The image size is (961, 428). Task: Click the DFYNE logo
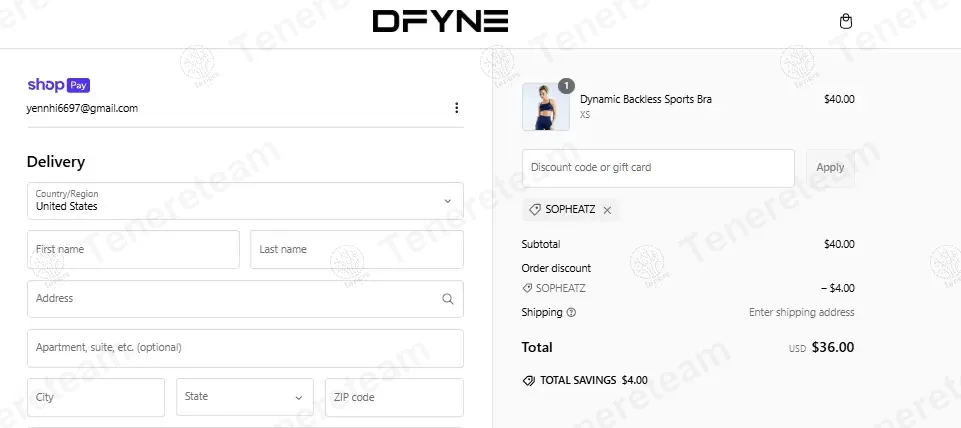click(x=440, y=21)
